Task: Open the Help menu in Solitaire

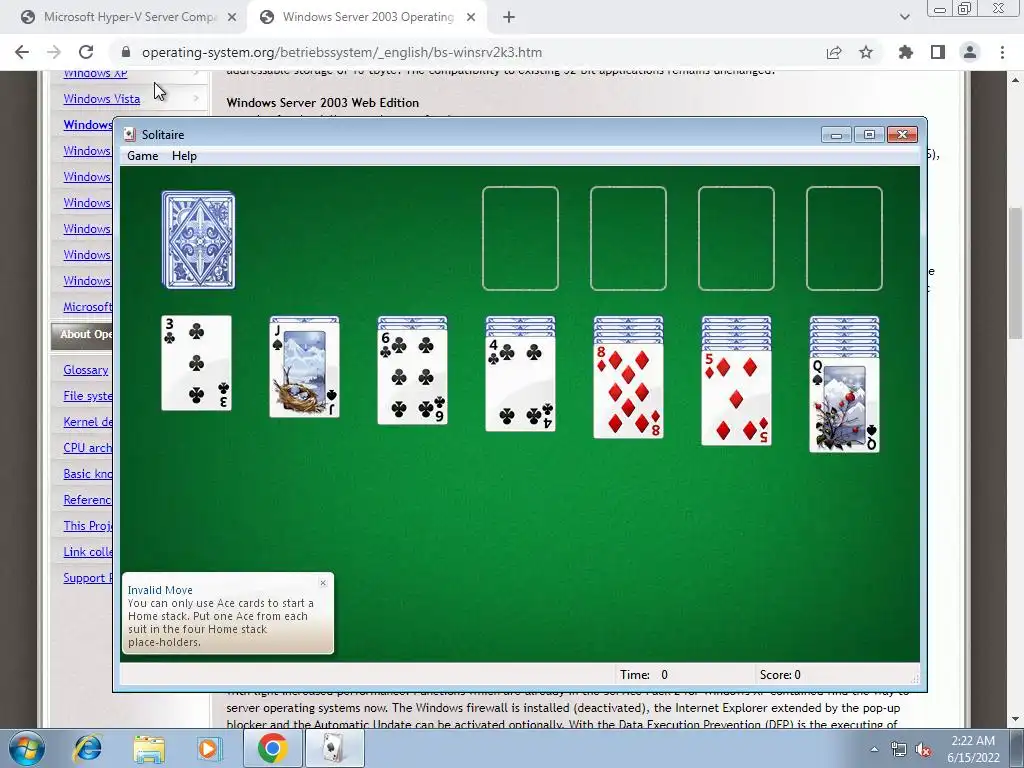Action: click(x=184, y=155)
